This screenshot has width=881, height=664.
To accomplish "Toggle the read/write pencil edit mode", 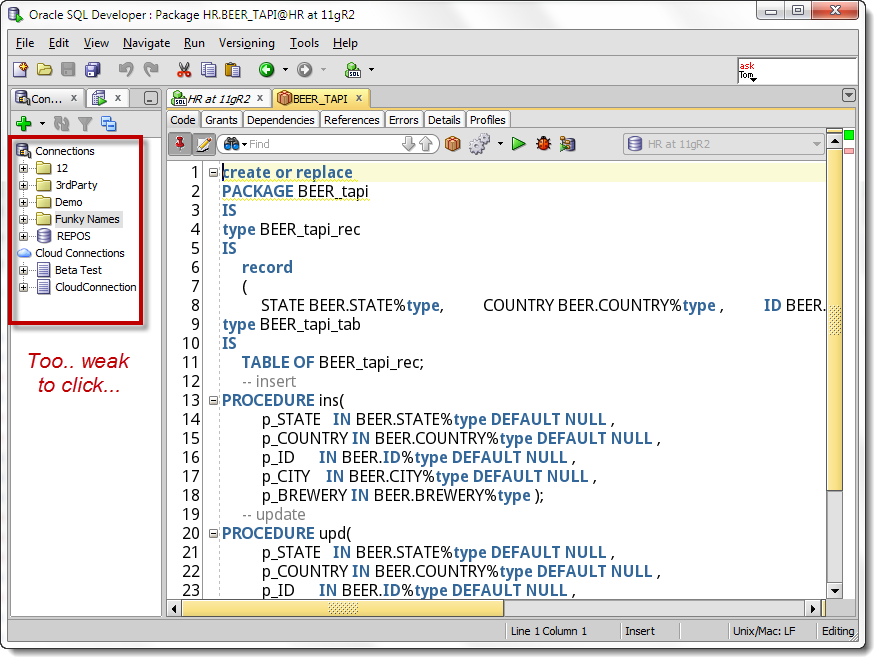I will click(x=203, y=144).
